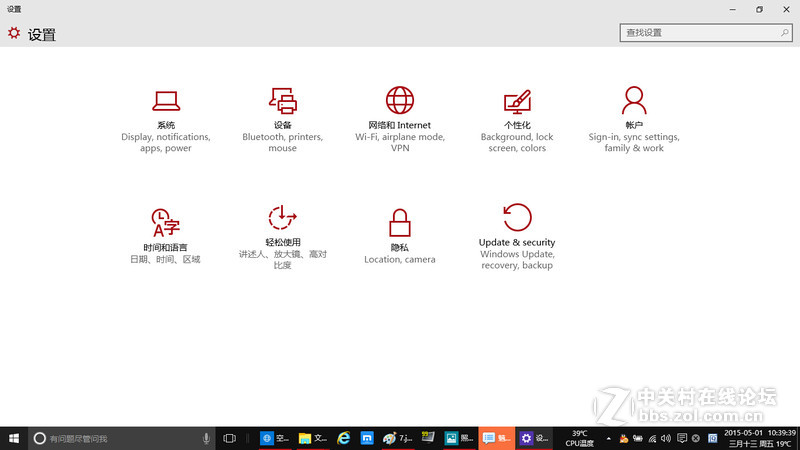800x450 pixels.
Task: Open the 隐私 privacy settings tile
Action: click(x=399, y=236)
